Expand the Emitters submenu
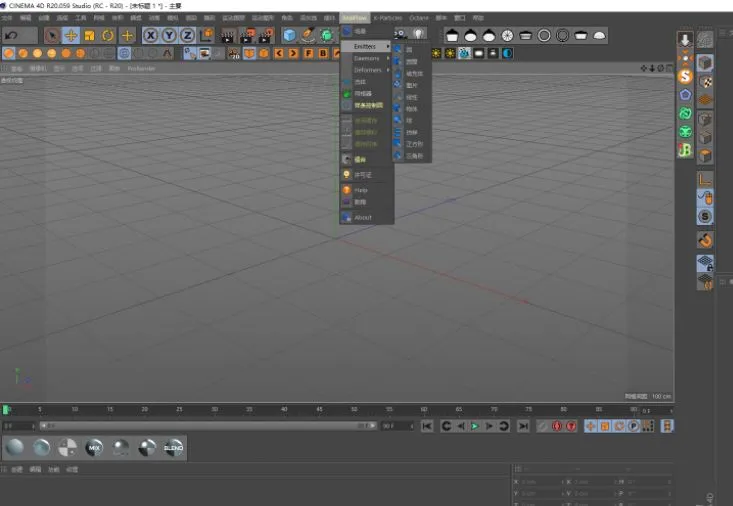The image size is (733, 506). tap(366, 46)
